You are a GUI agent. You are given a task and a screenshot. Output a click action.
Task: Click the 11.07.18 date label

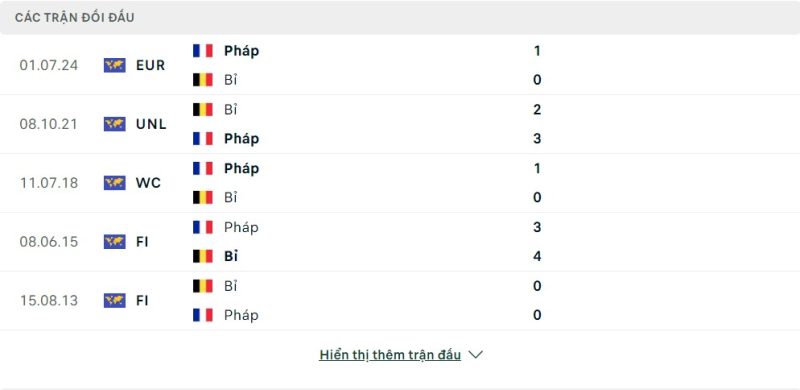click(49, 183)
